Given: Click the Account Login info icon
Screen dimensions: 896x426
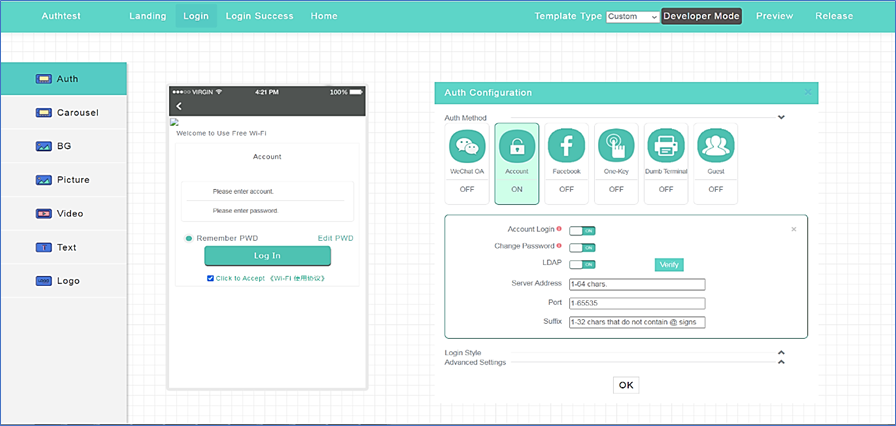Looking at the screenshot, I should click(x=559, y=229).
